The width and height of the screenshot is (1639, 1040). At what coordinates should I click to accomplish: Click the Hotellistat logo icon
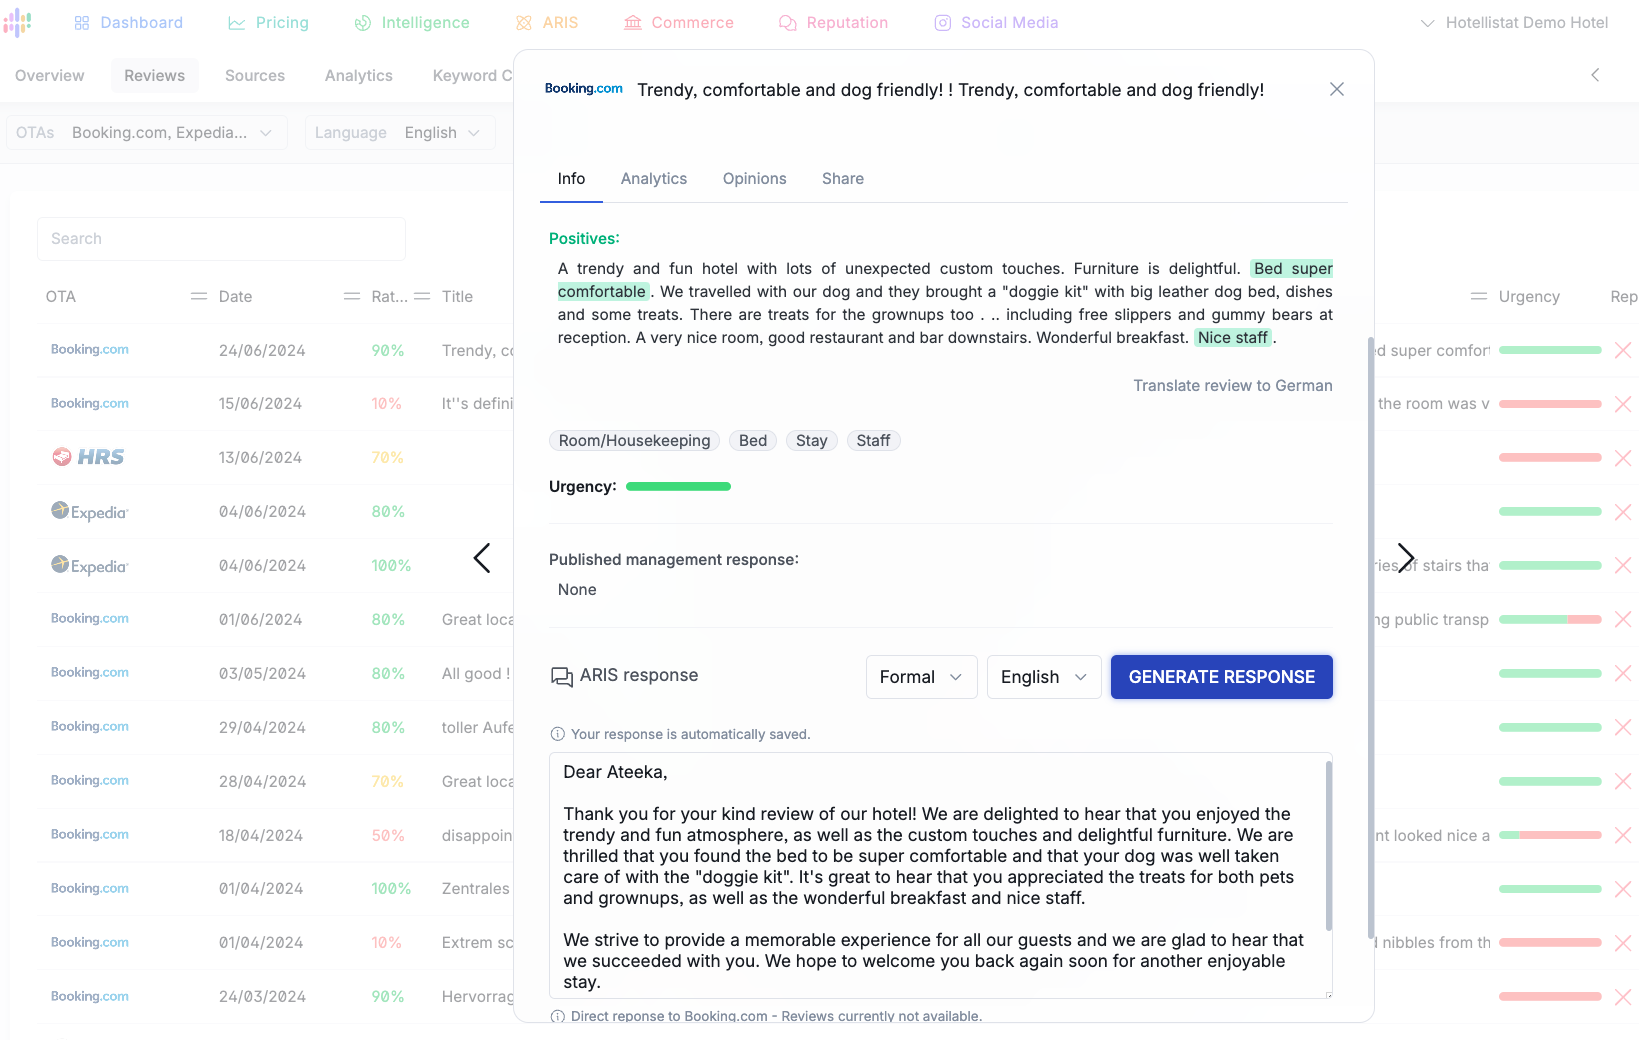[17, 22]
